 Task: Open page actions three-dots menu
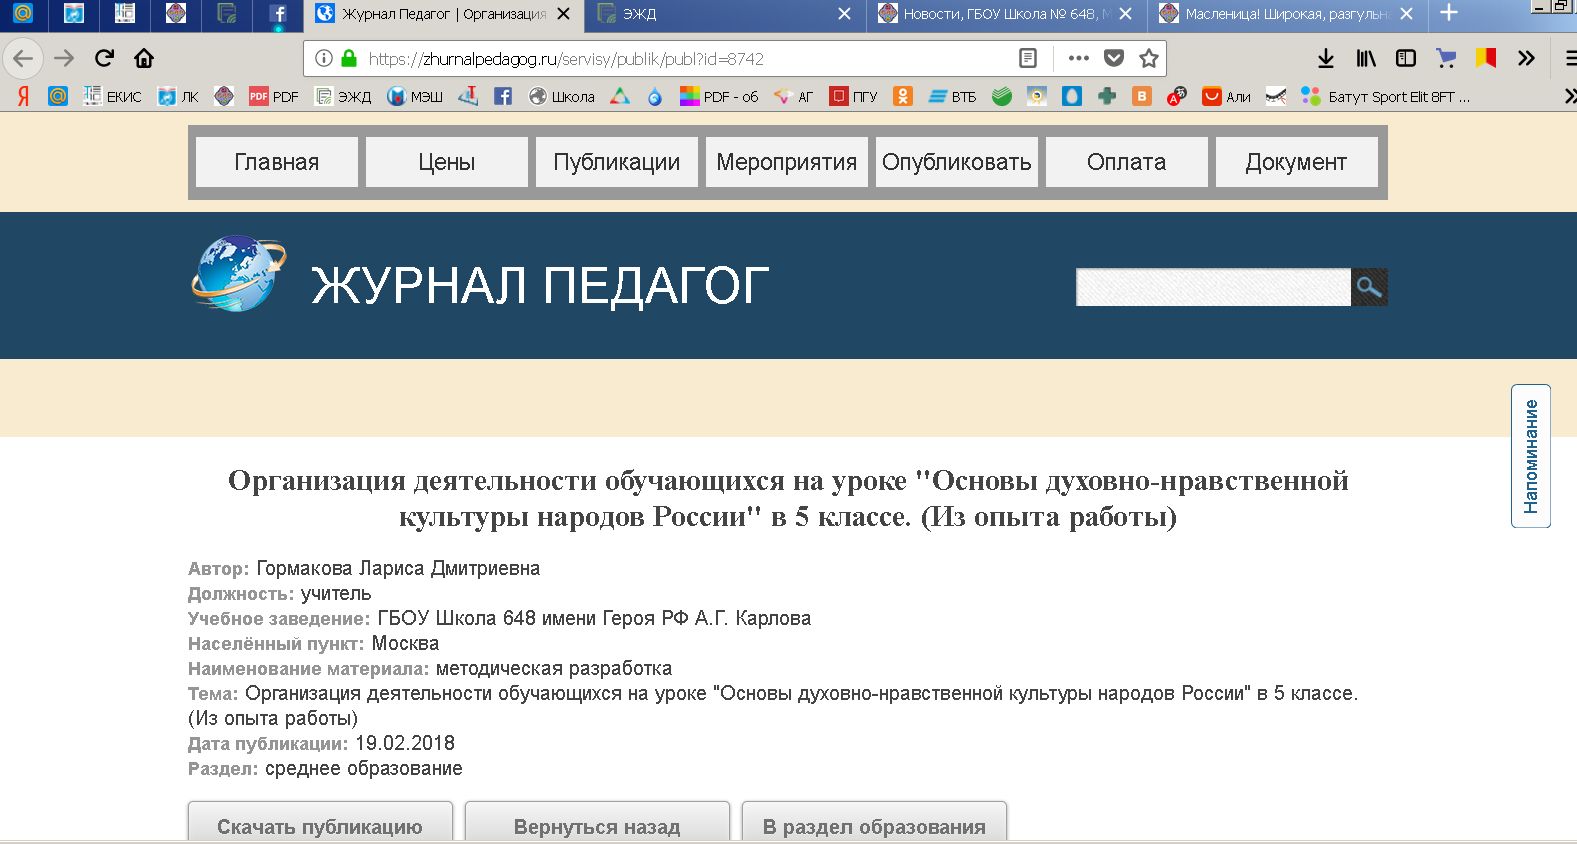pyautogui.click(x=1078, y=58)
